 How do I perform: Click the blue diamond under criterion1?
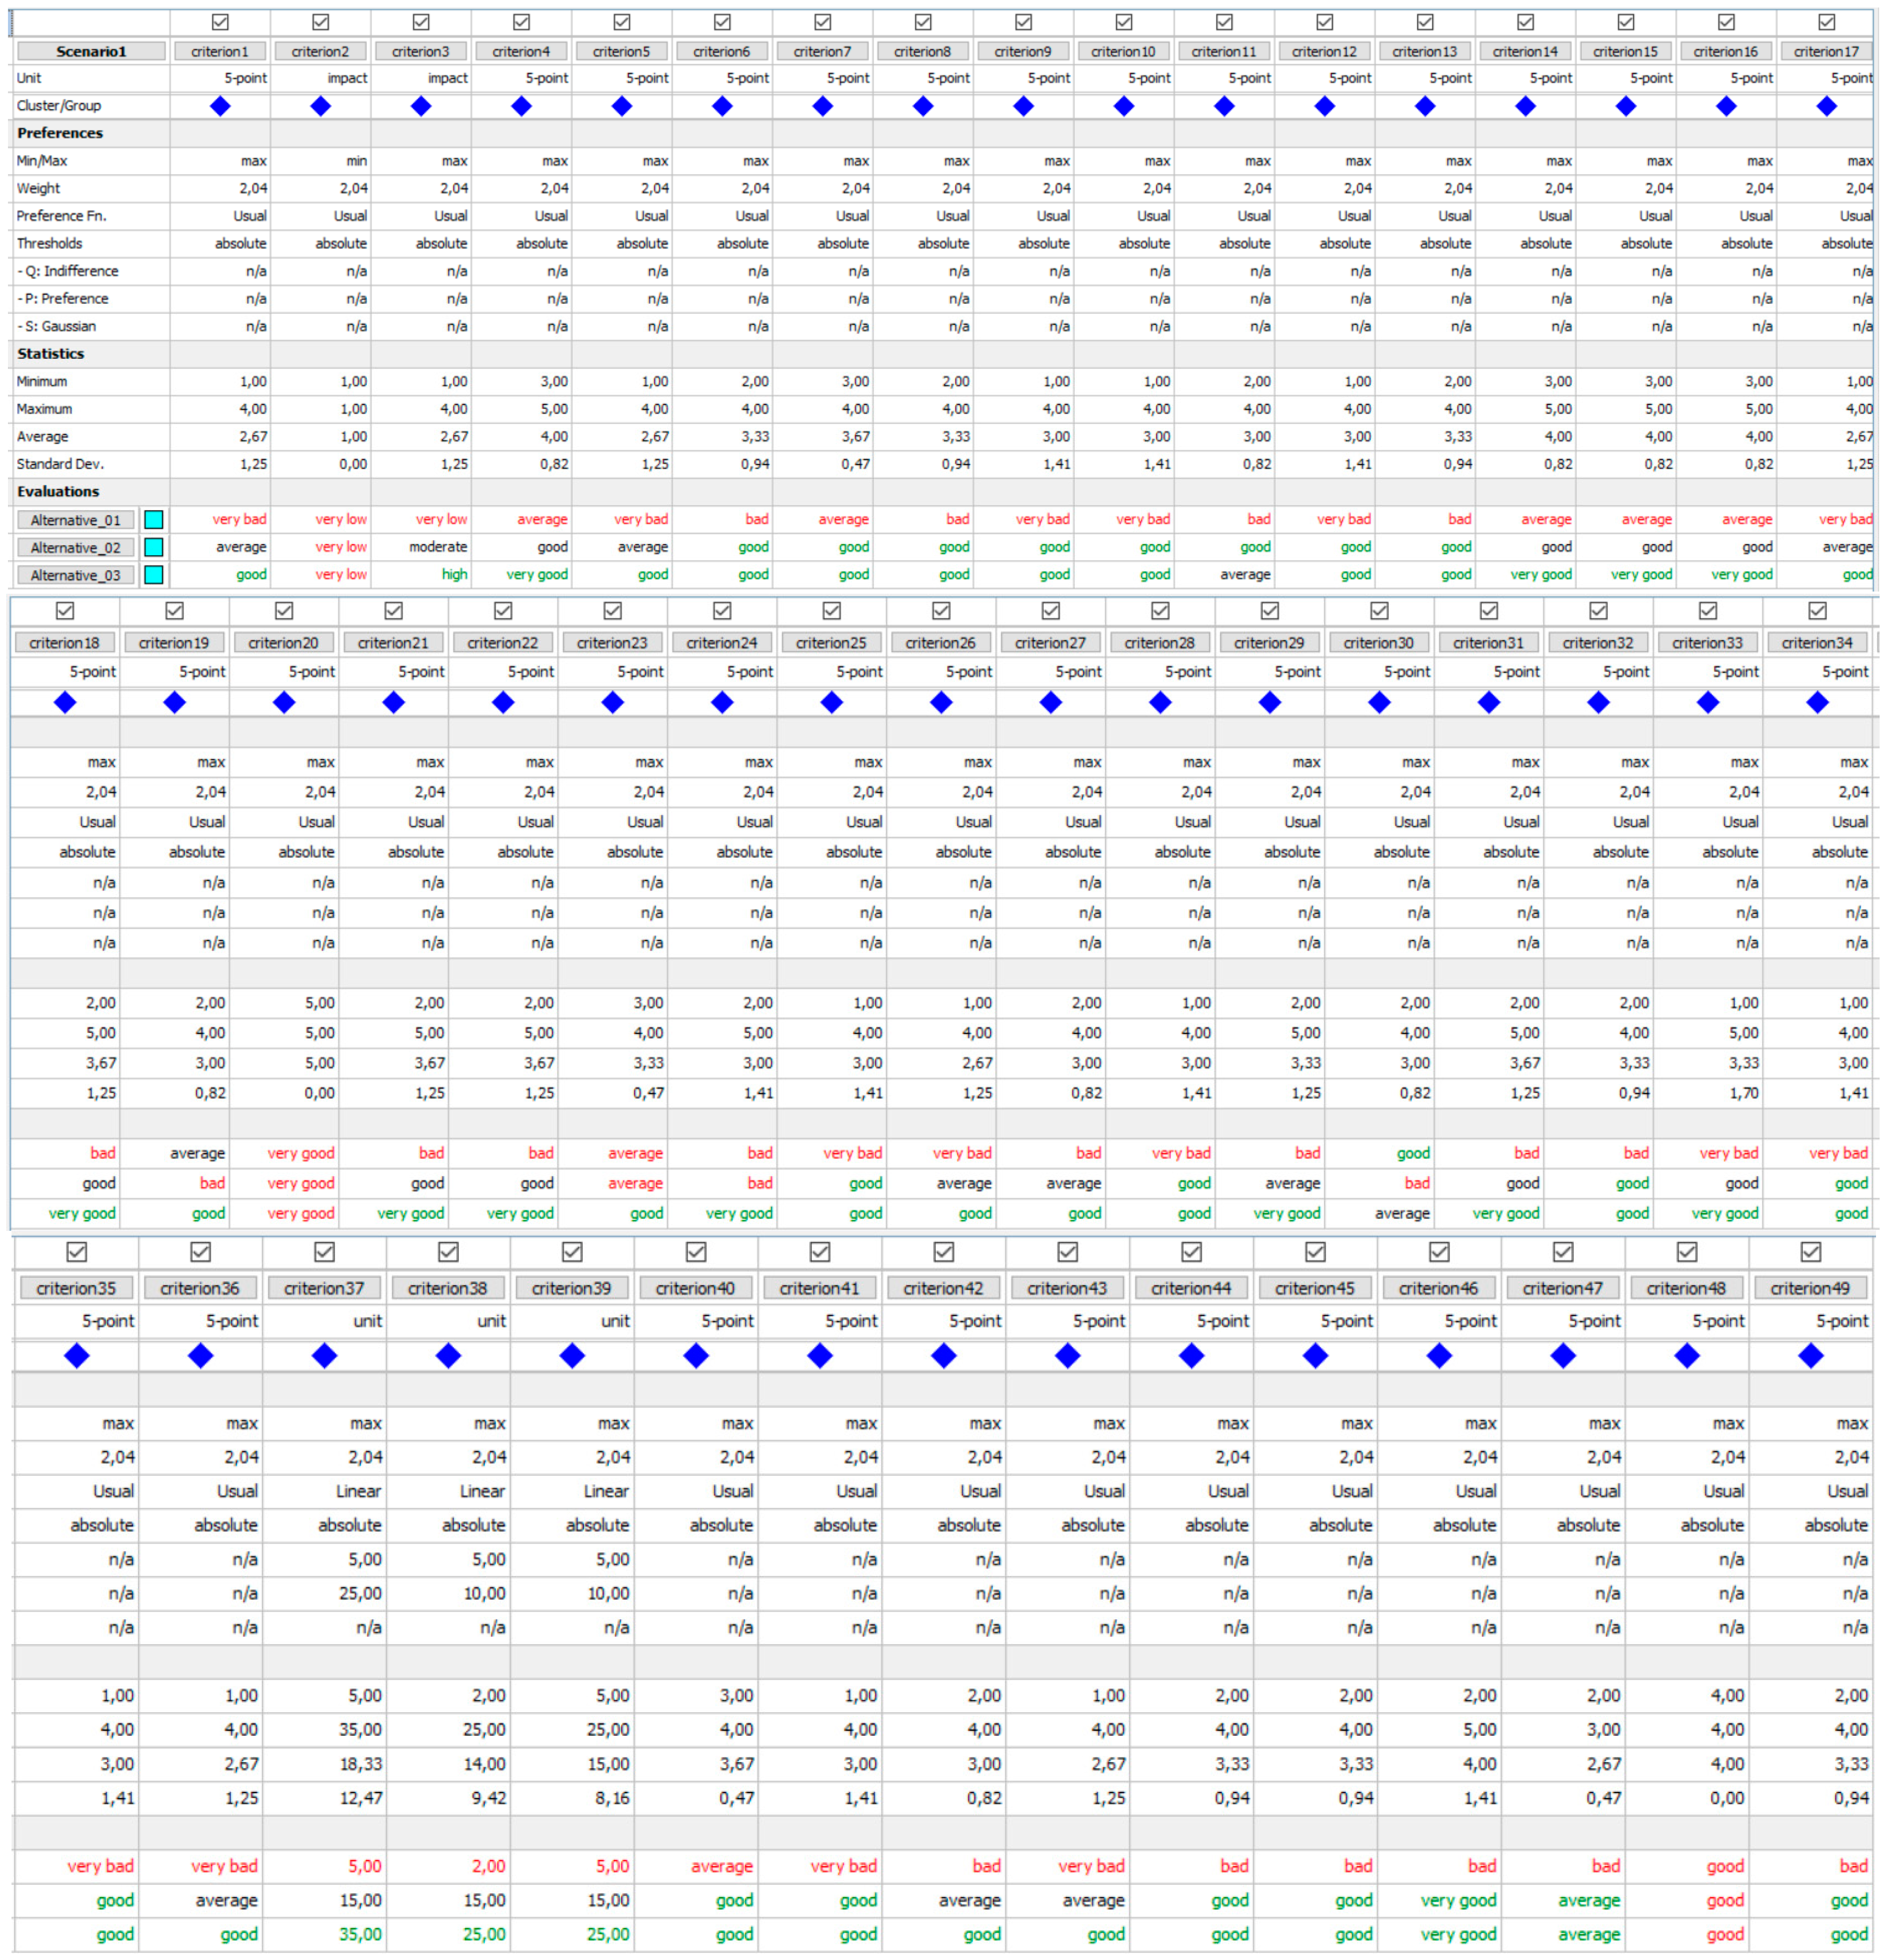click(x=220, y=106)
